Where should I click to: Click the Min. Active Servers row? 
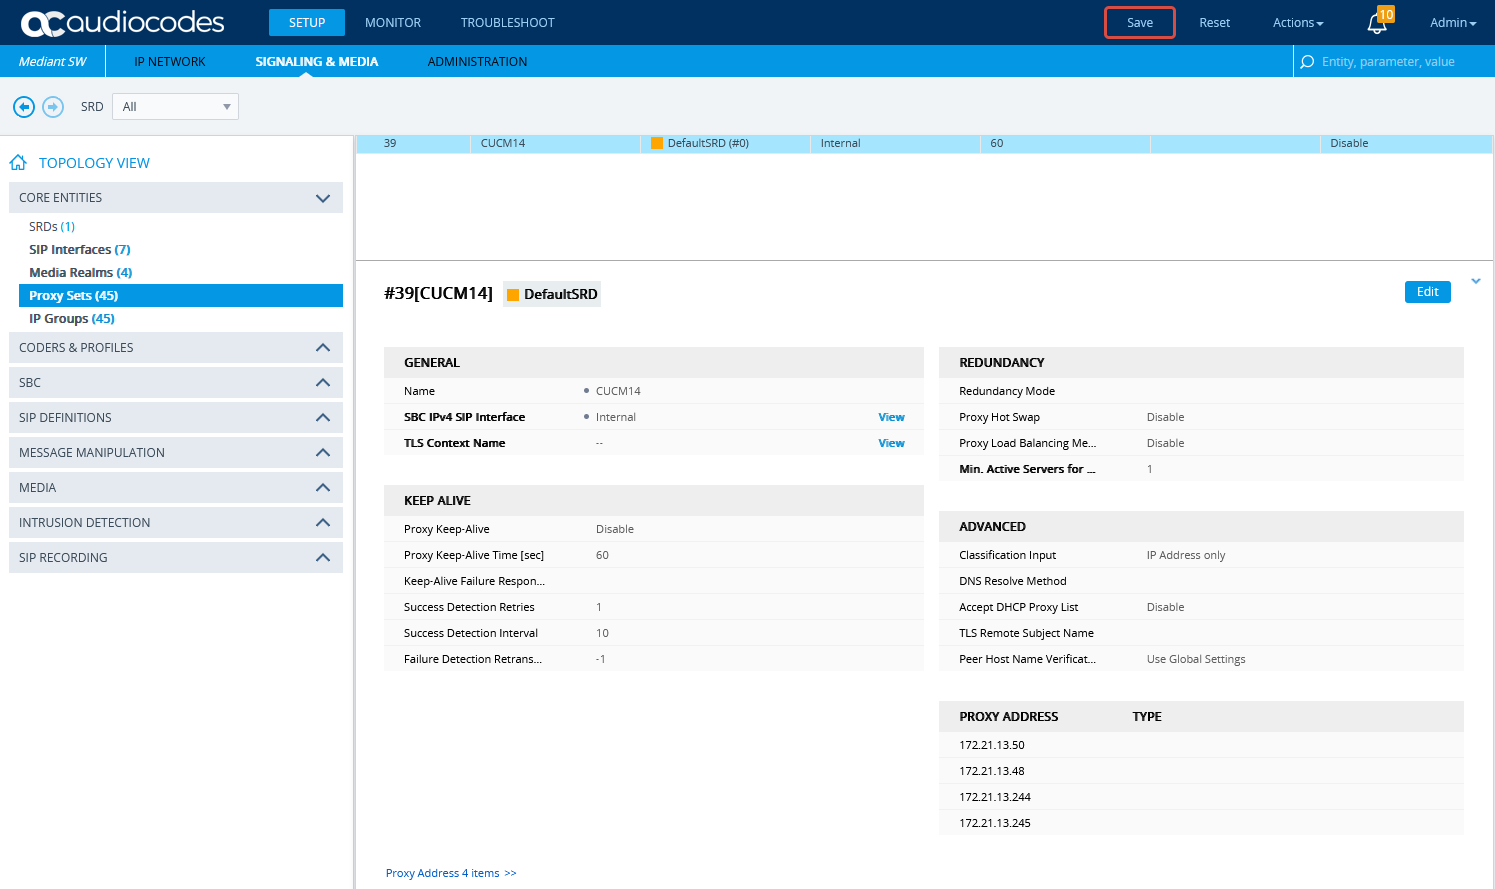click(1201, 469)
